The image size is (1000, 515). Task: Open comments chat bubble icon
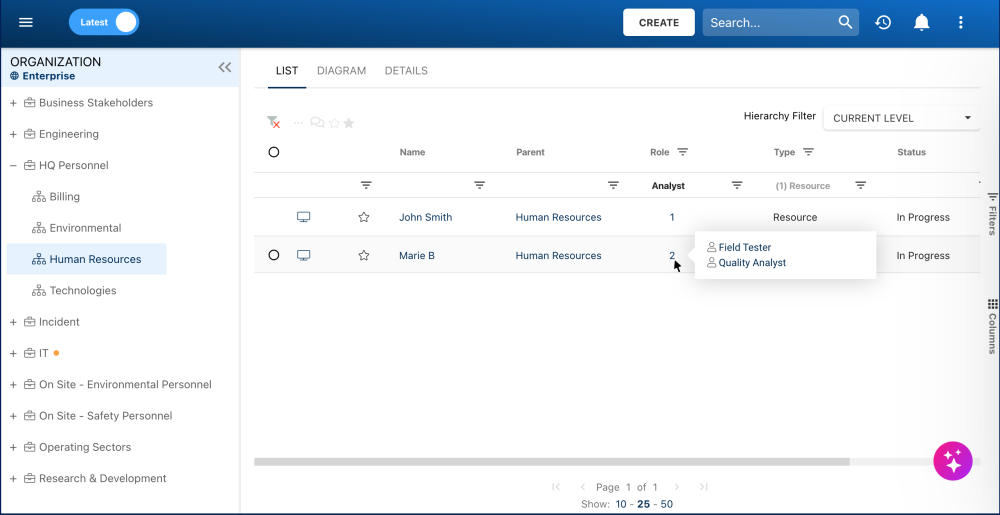317,122
